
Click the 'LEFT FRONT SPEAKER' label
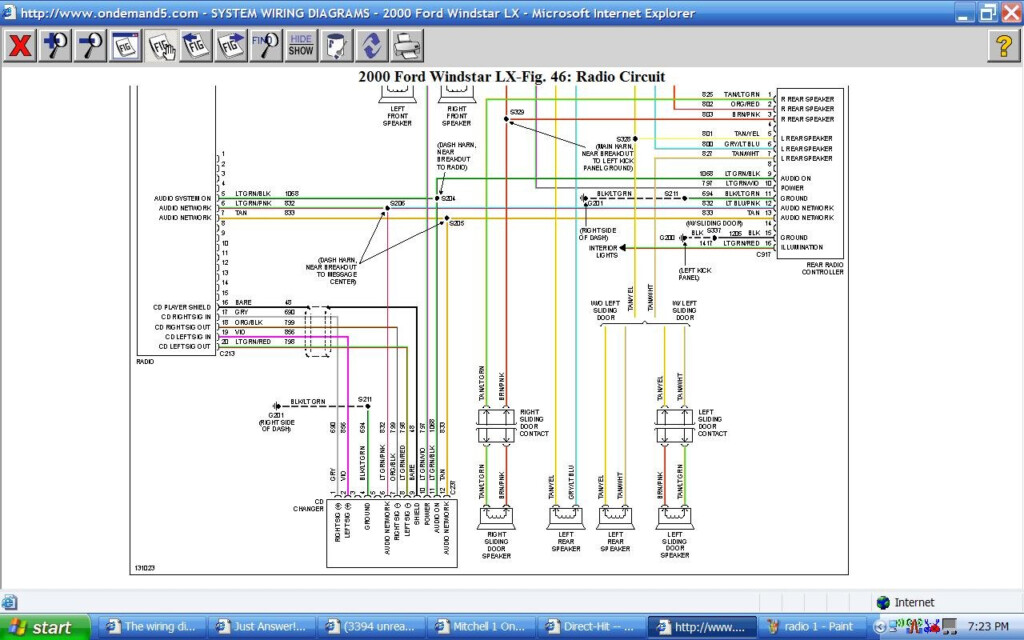pyautogui.click(x=397, y=116)
